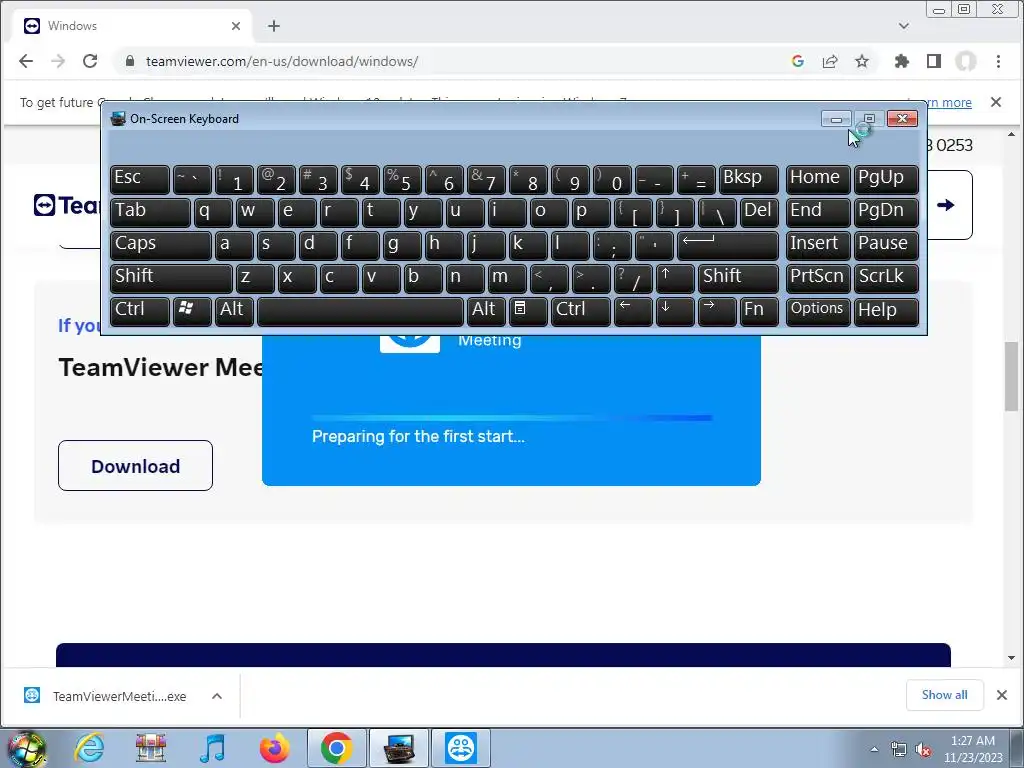Toggle the Caps key on the On-Screen Keyboard

[x=160, y=245]
